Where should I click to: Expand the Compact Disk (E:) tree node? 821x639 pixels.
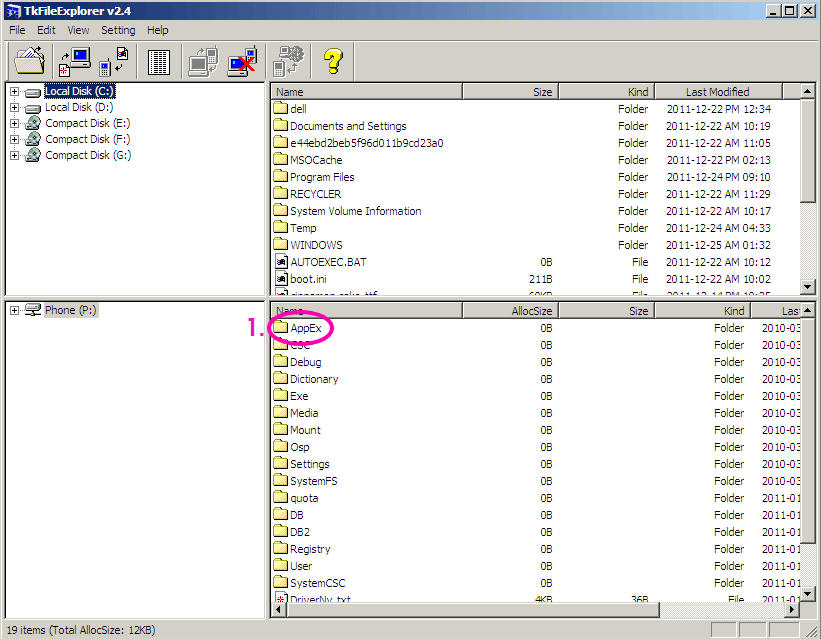14,124
